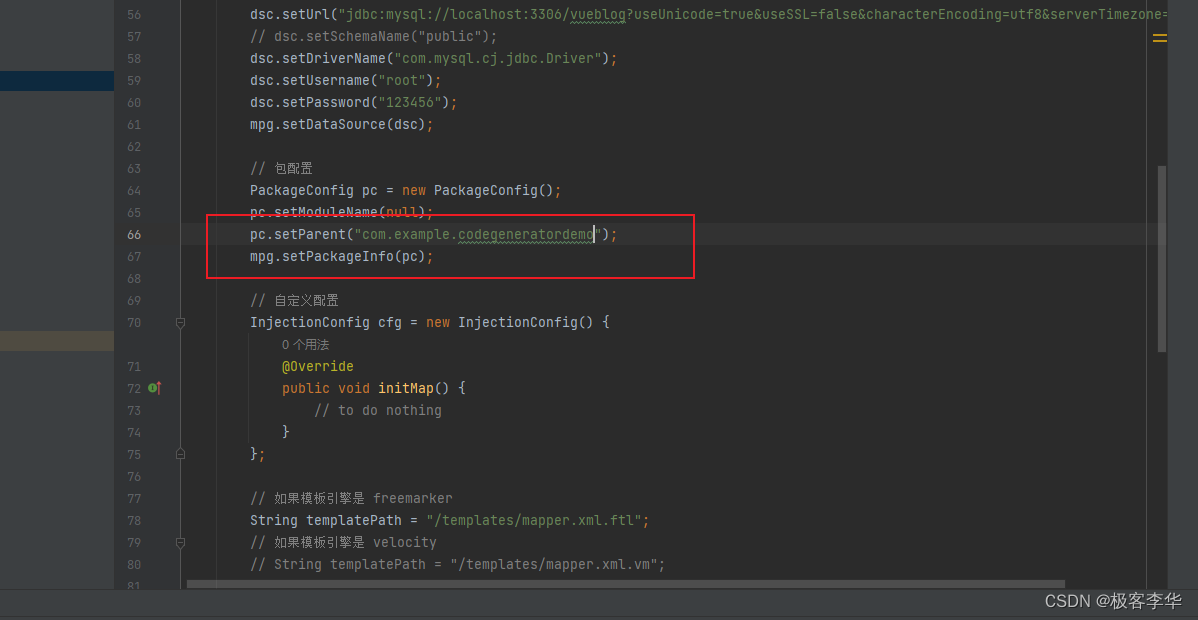Viewport: 1198px width, 620px height.
Task: Click the mpg.setPackageInfo(pc) statement
Action: coord(342,257)
